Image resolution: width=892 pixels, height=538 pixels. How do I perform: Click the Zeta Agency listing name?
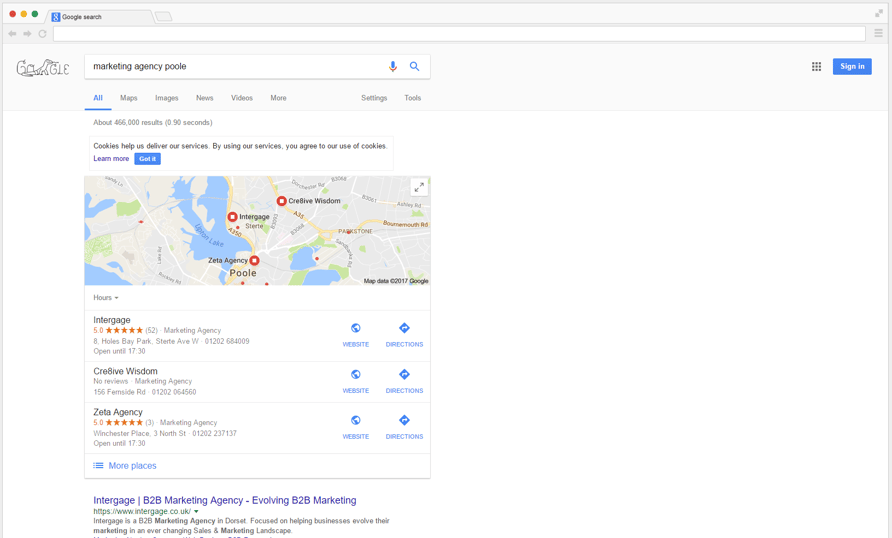pyautogui.click(x=118, y=412)
